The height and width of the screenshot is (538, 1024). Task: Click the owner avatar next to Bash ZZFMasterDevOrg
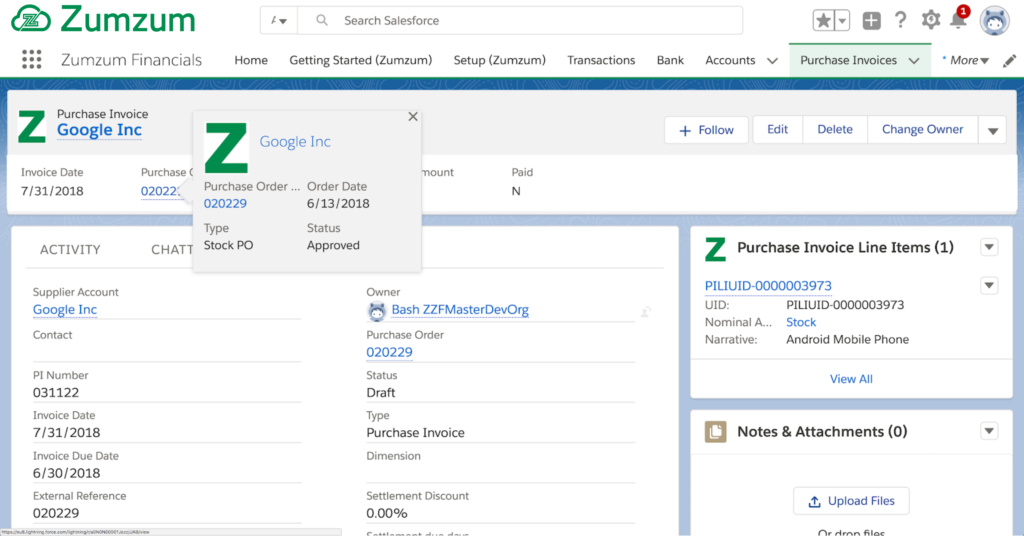[x=377, y=311]
